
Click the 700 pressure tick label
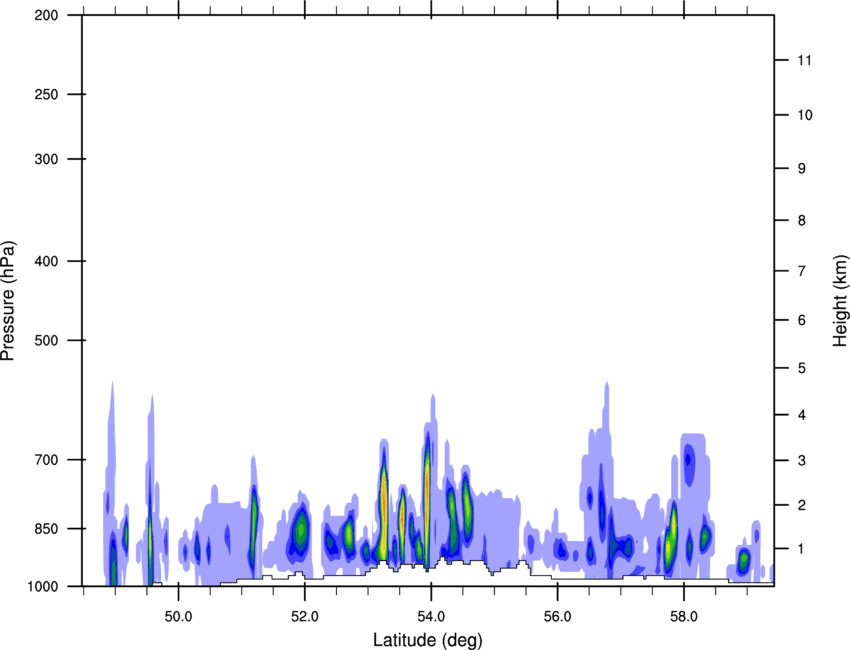[x=46, y=460]
